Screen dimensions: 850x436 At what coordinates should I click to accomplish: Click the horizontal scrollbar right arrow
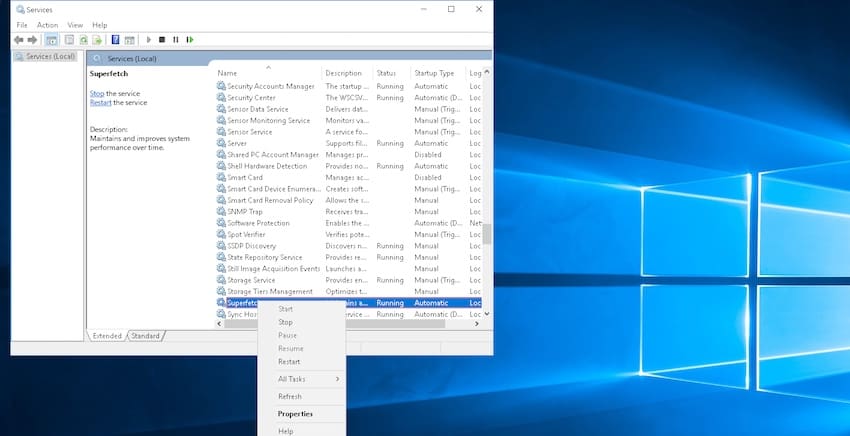pos(476,324)
